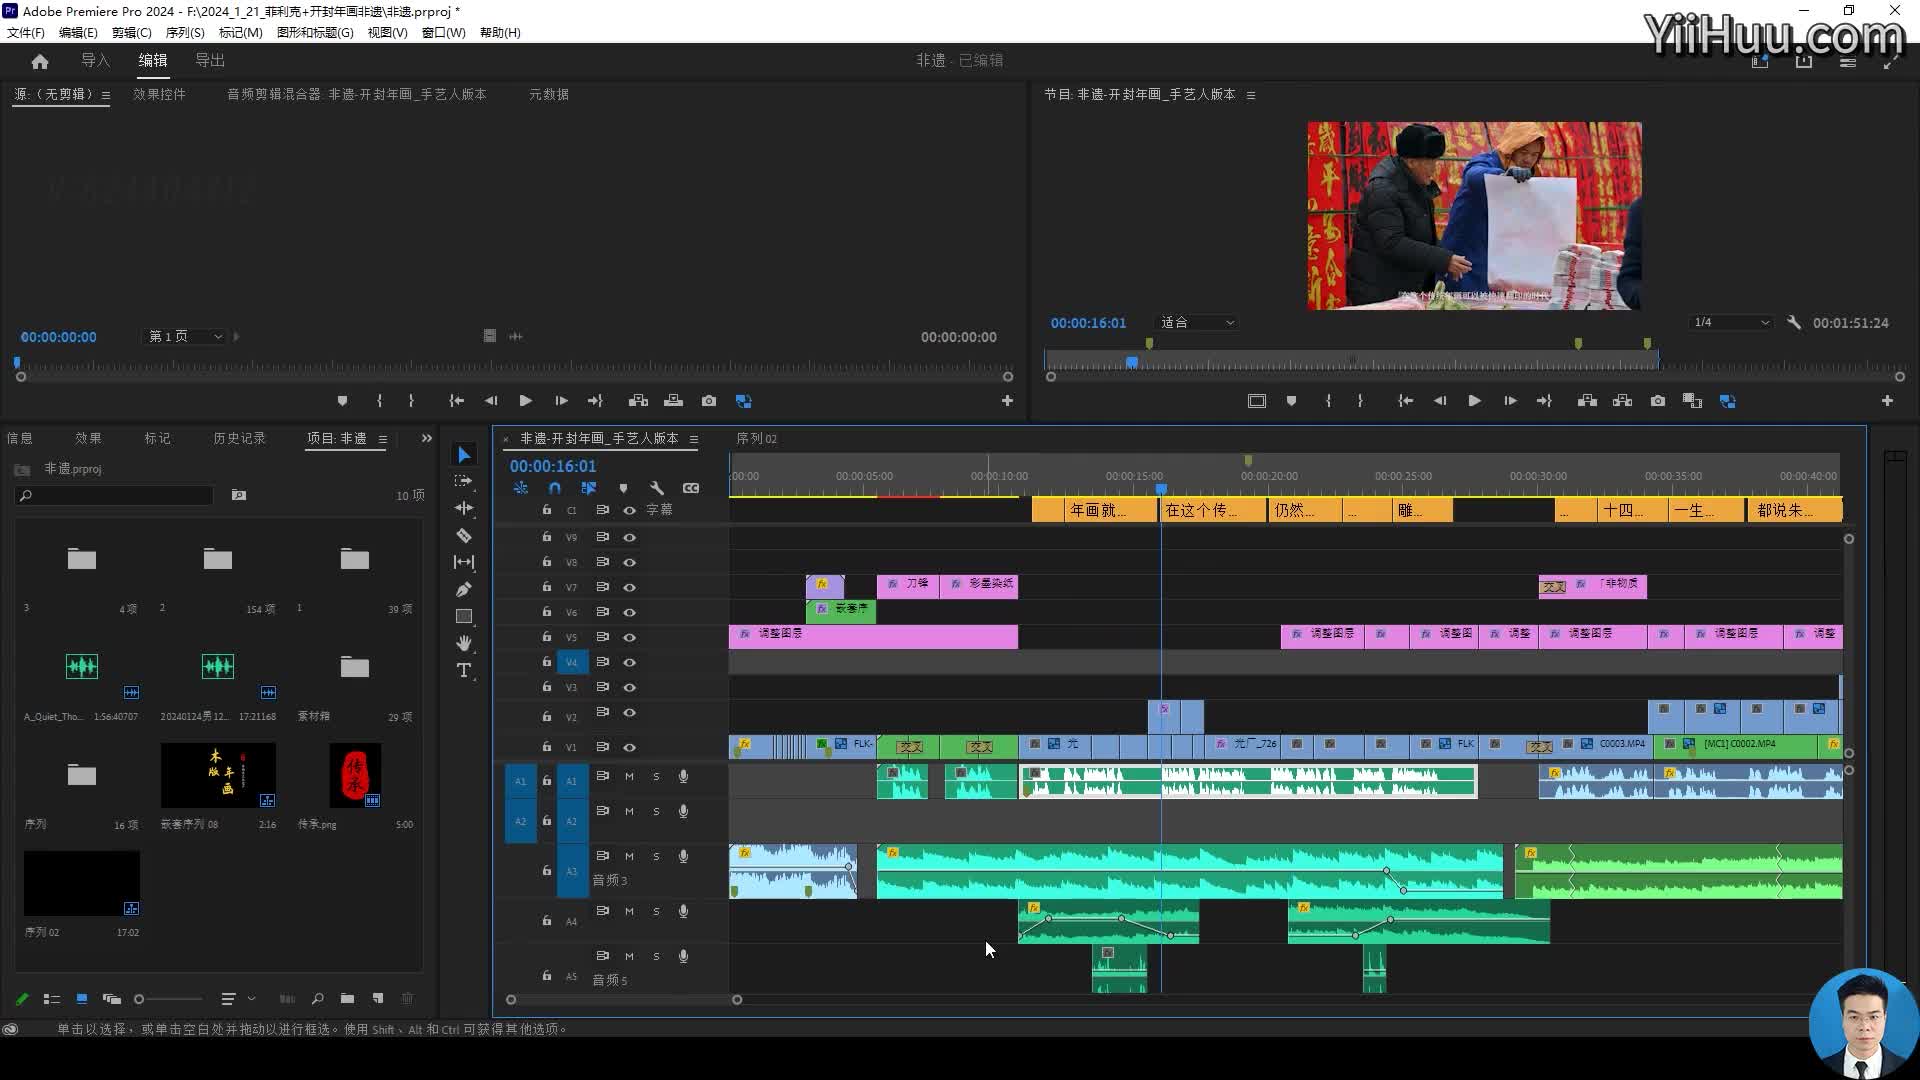The height and width of the screenshot is (1080, 1920).
Task: Switch project panel to list view
Action: pyautogui.click(x=52, y=999)
